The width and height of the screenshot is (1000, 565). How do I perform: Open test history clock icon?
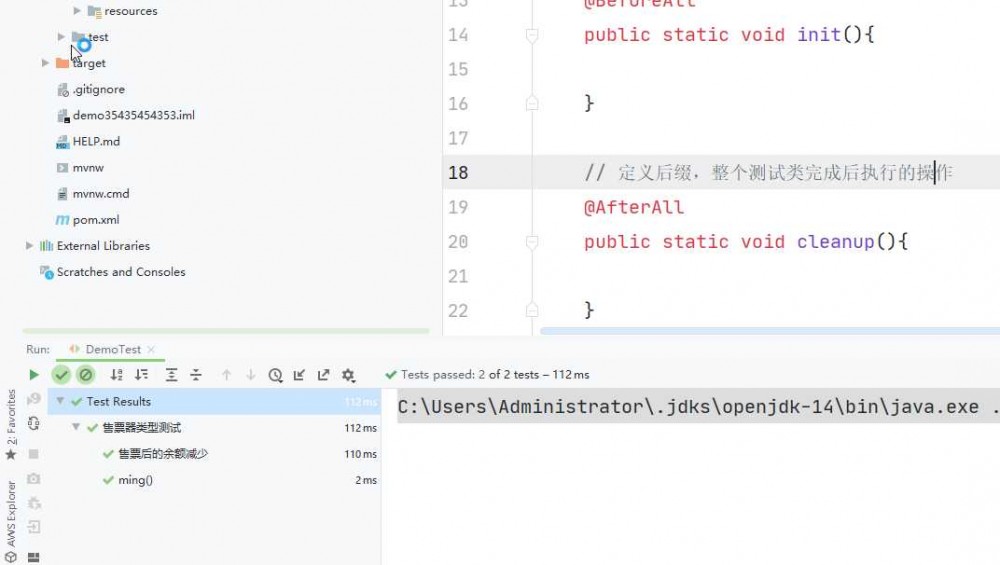(x=275, y=375)
